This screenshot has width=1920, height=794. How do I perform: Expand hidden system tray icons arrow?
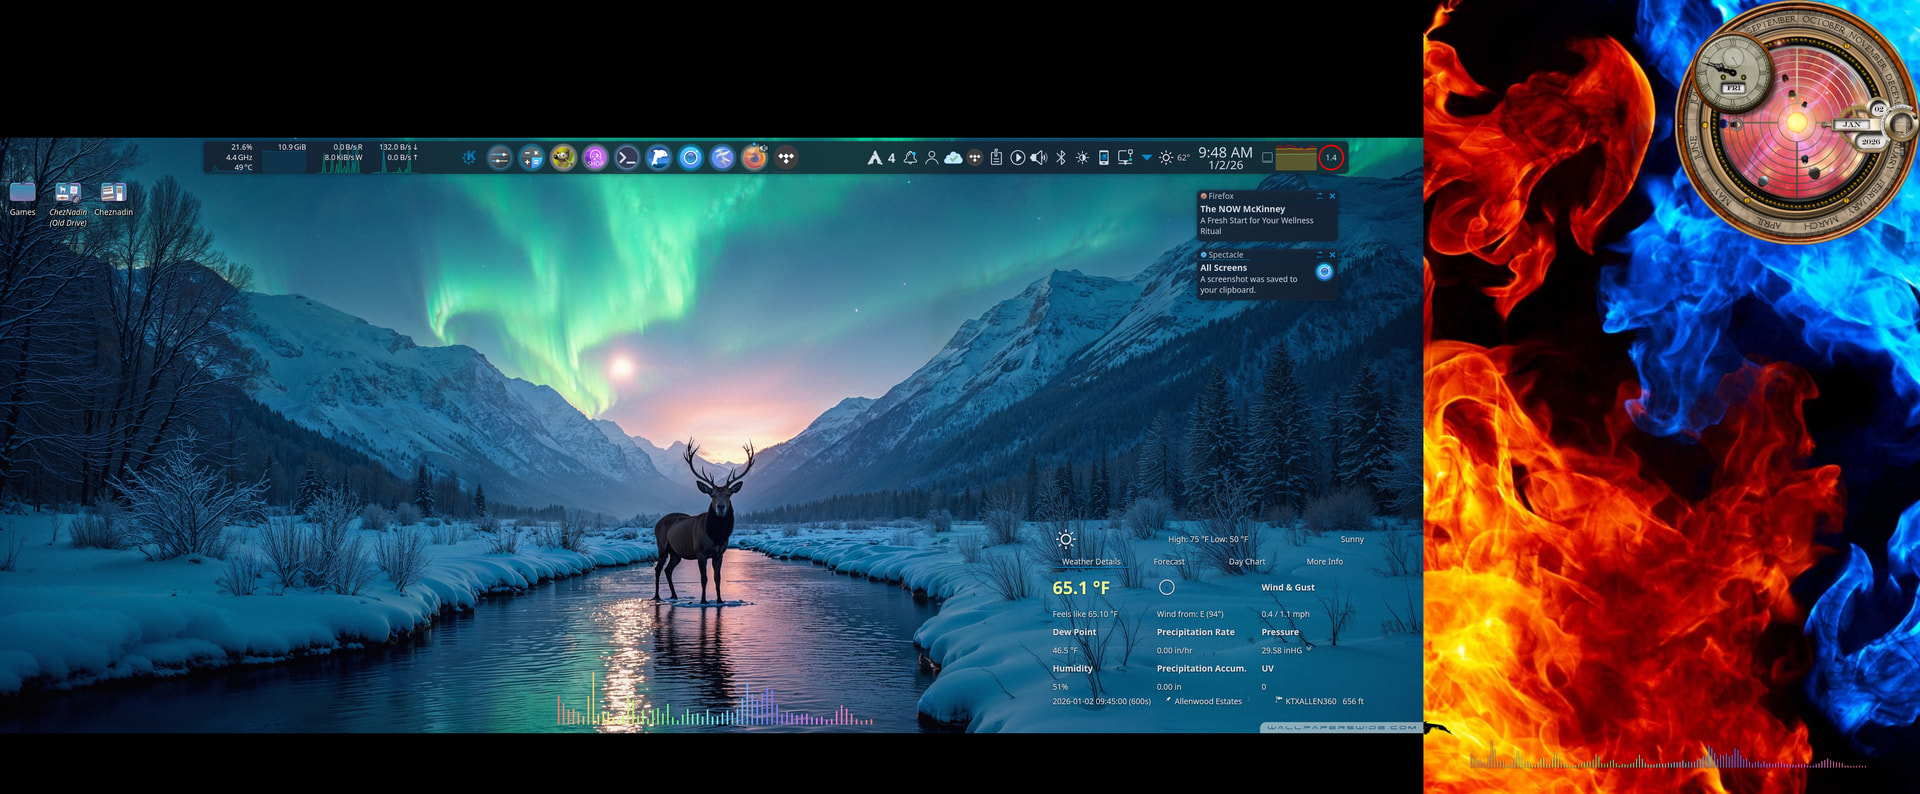click(x=1147, y=158)
